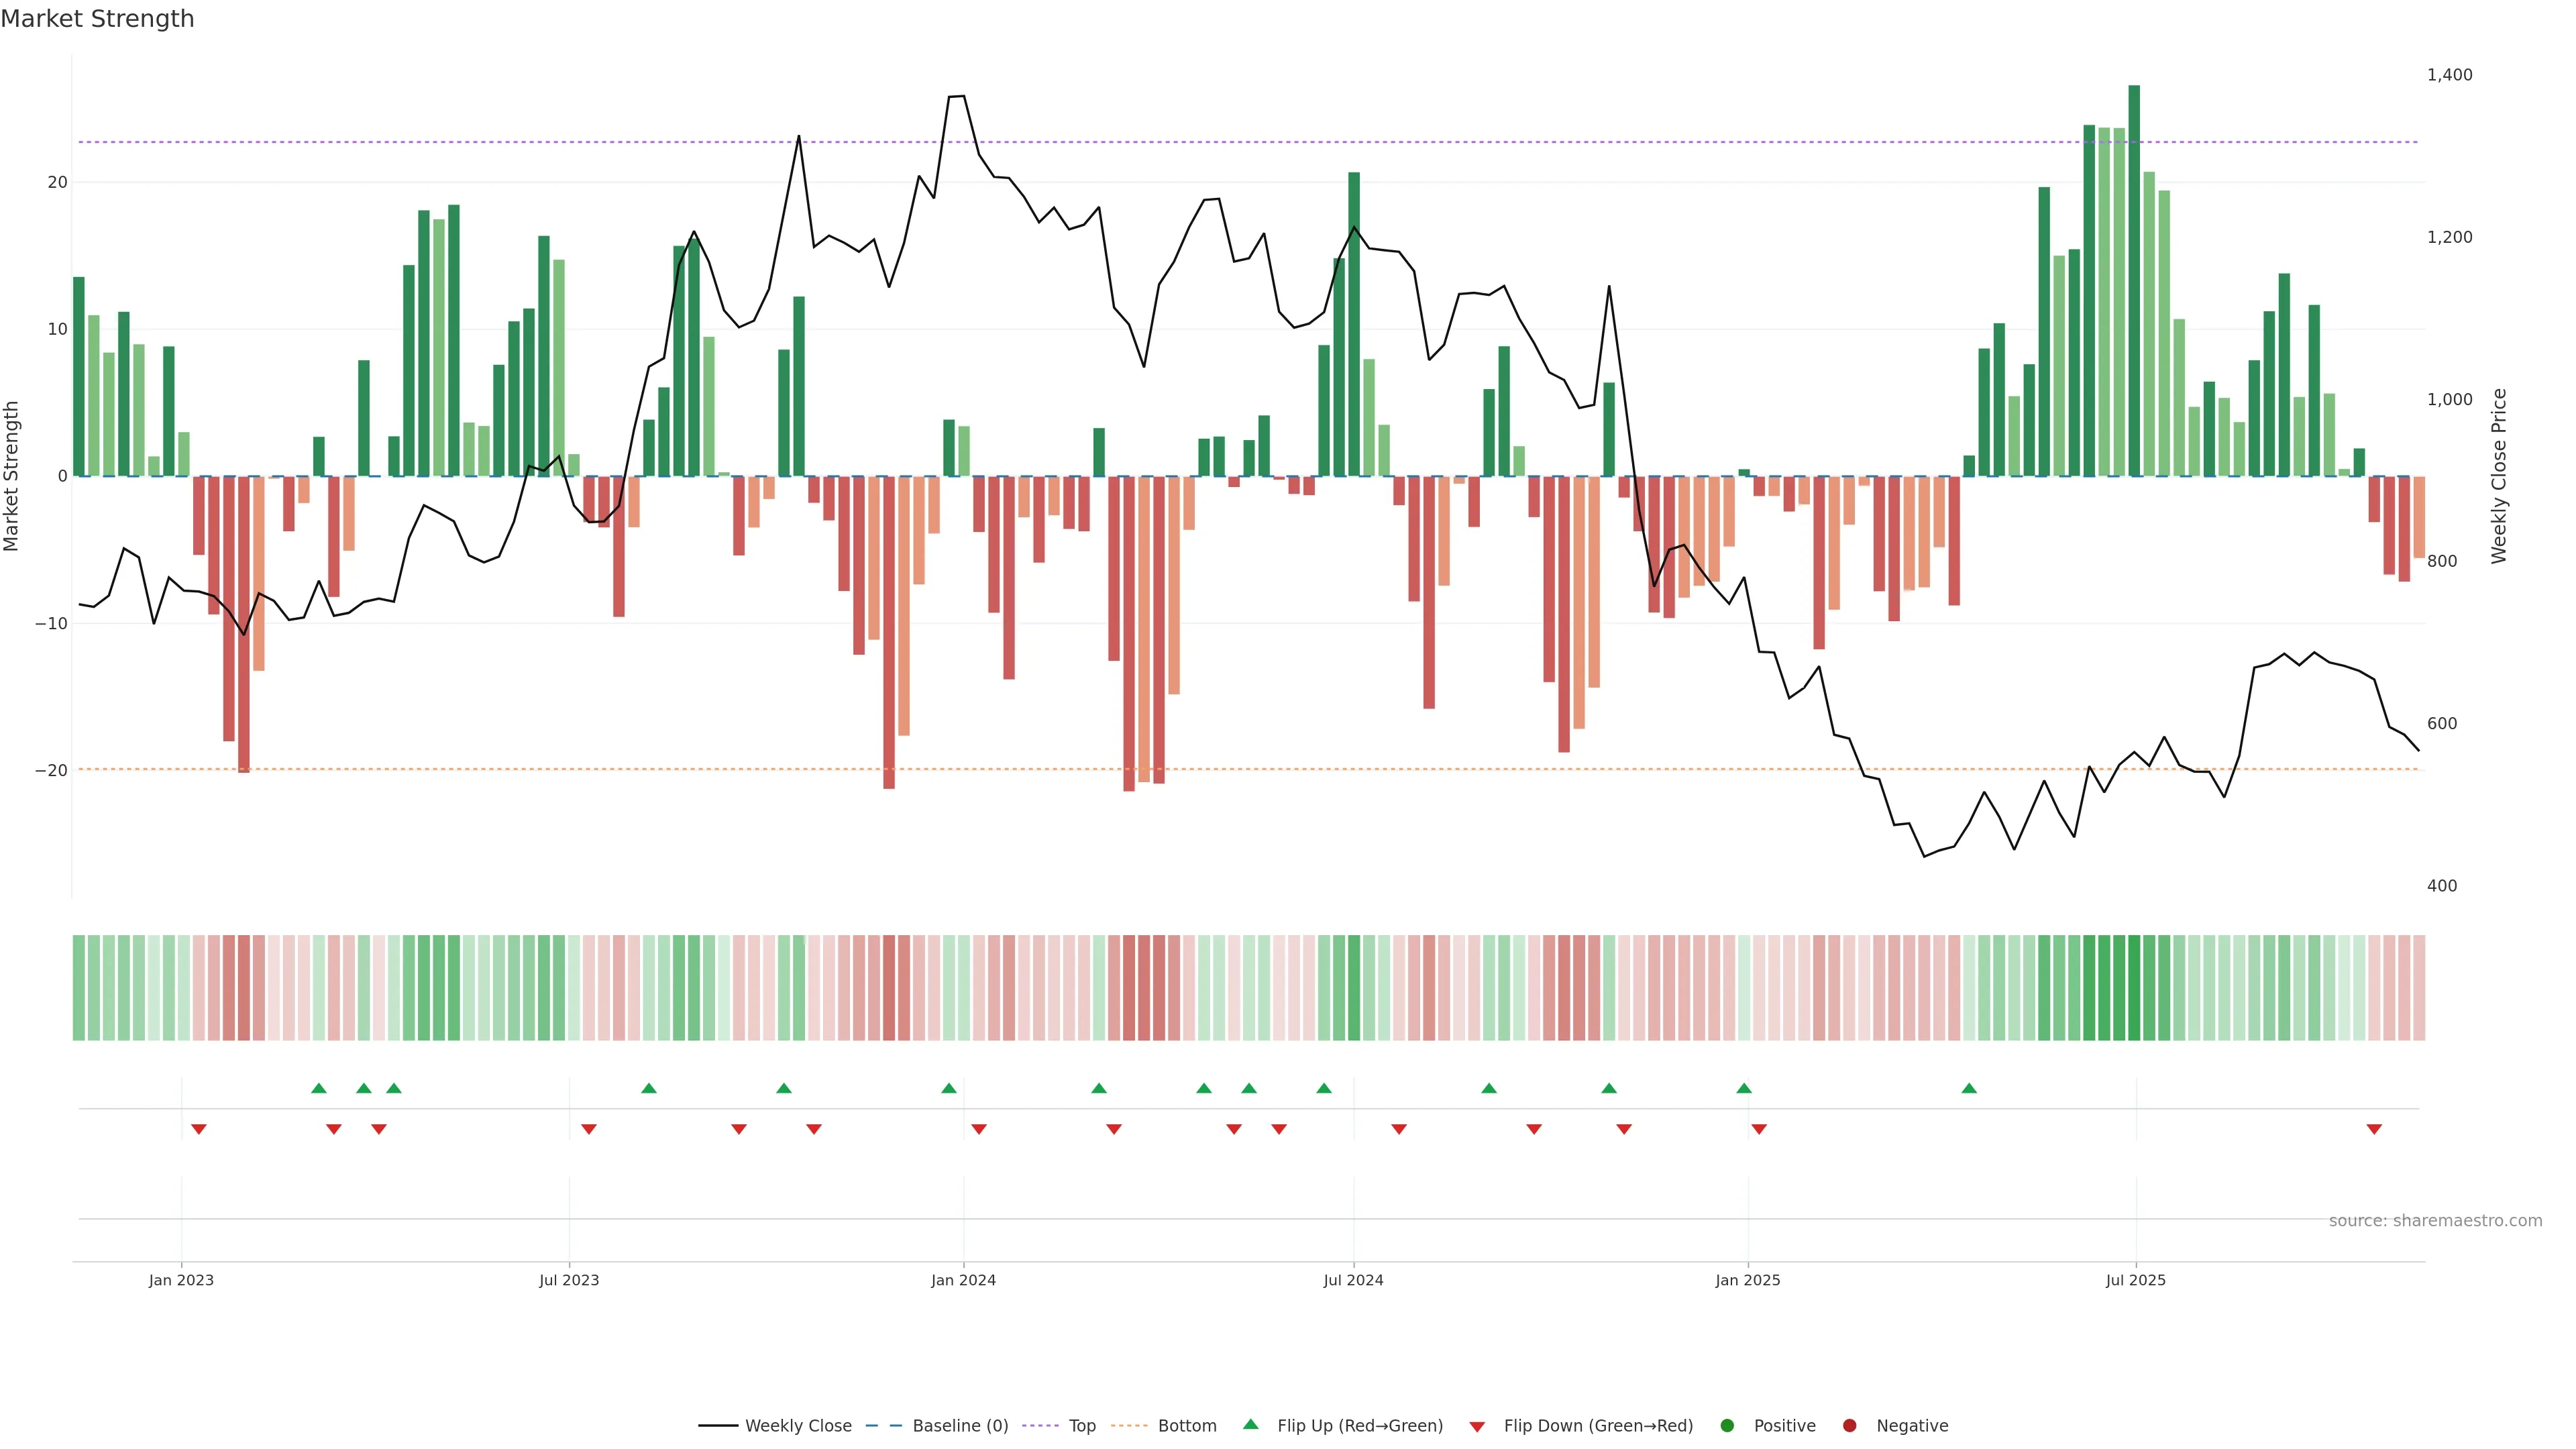
Task: Click the Jan 2024 x-axis label
Action: 963,1280
